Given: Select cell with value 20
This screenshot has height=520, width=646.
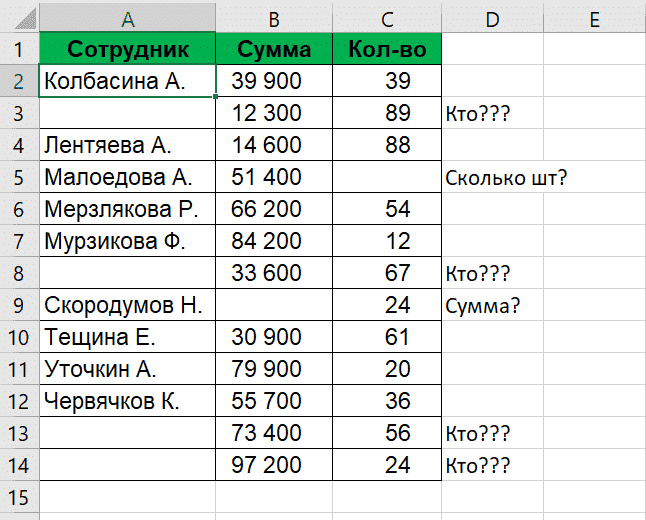Looking at the screenshot, I should tap(387, 369).
